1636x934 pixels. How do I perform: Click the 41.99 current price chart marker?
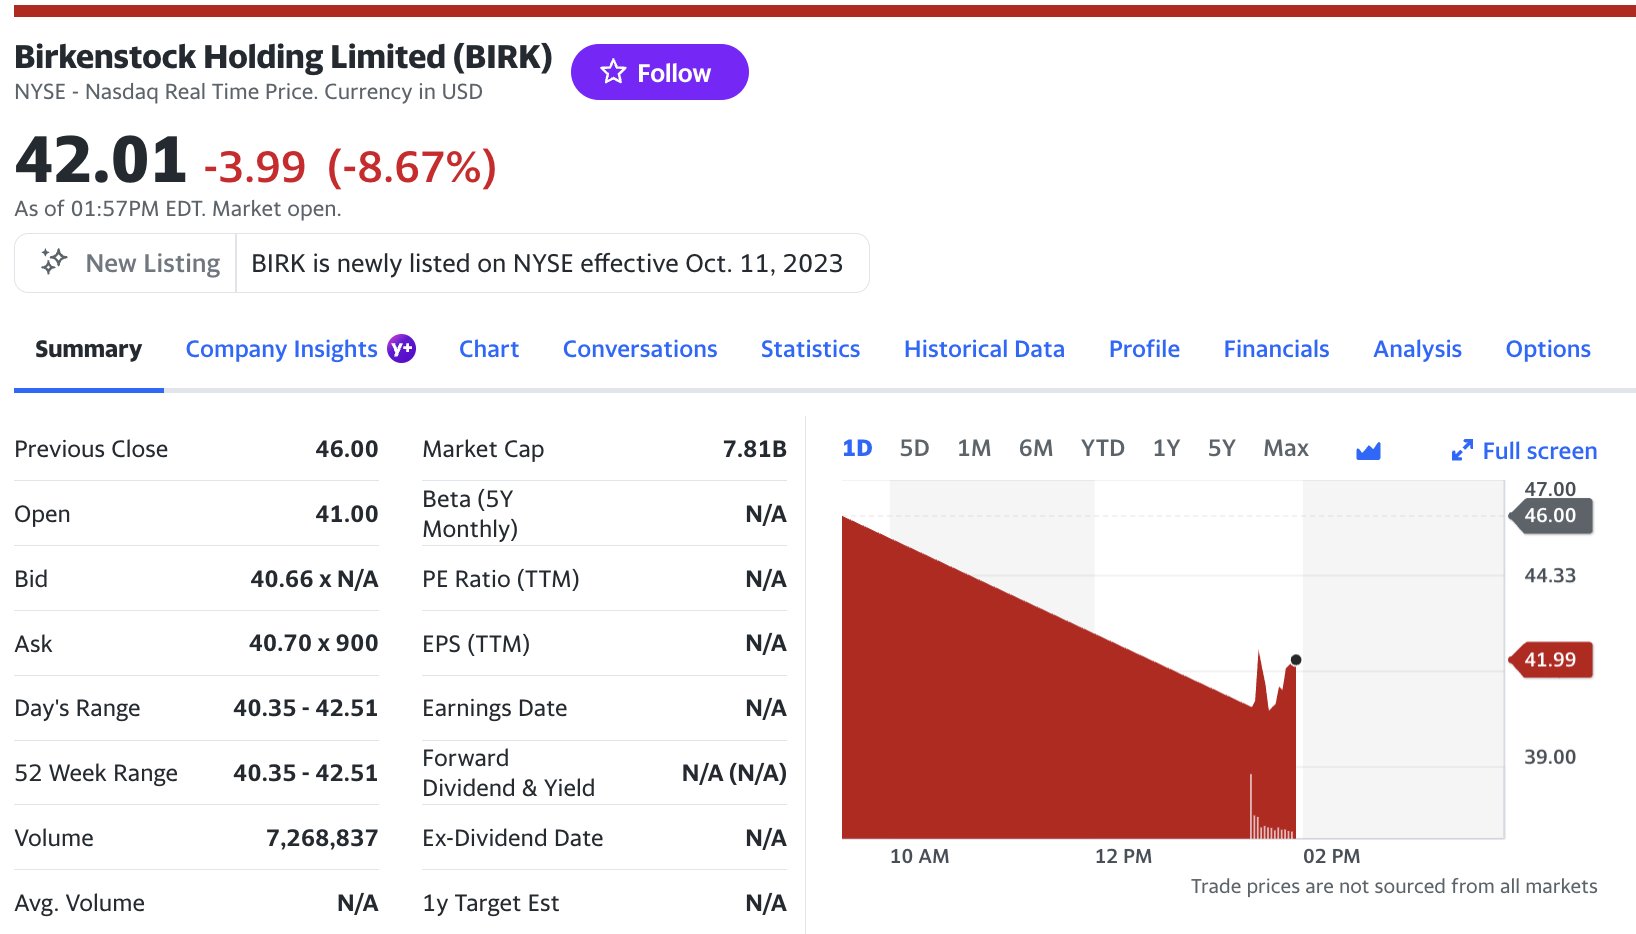coord(1550,660)
